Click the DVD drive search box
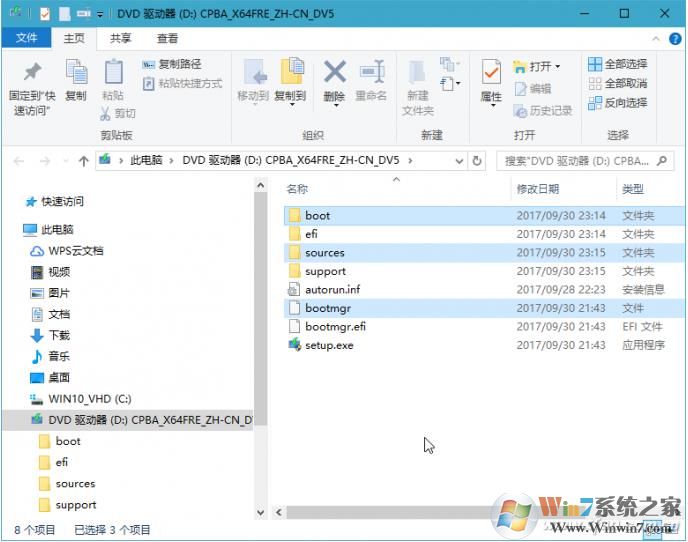The height and width of the screenshot is (542, 688). click(585, 162)
